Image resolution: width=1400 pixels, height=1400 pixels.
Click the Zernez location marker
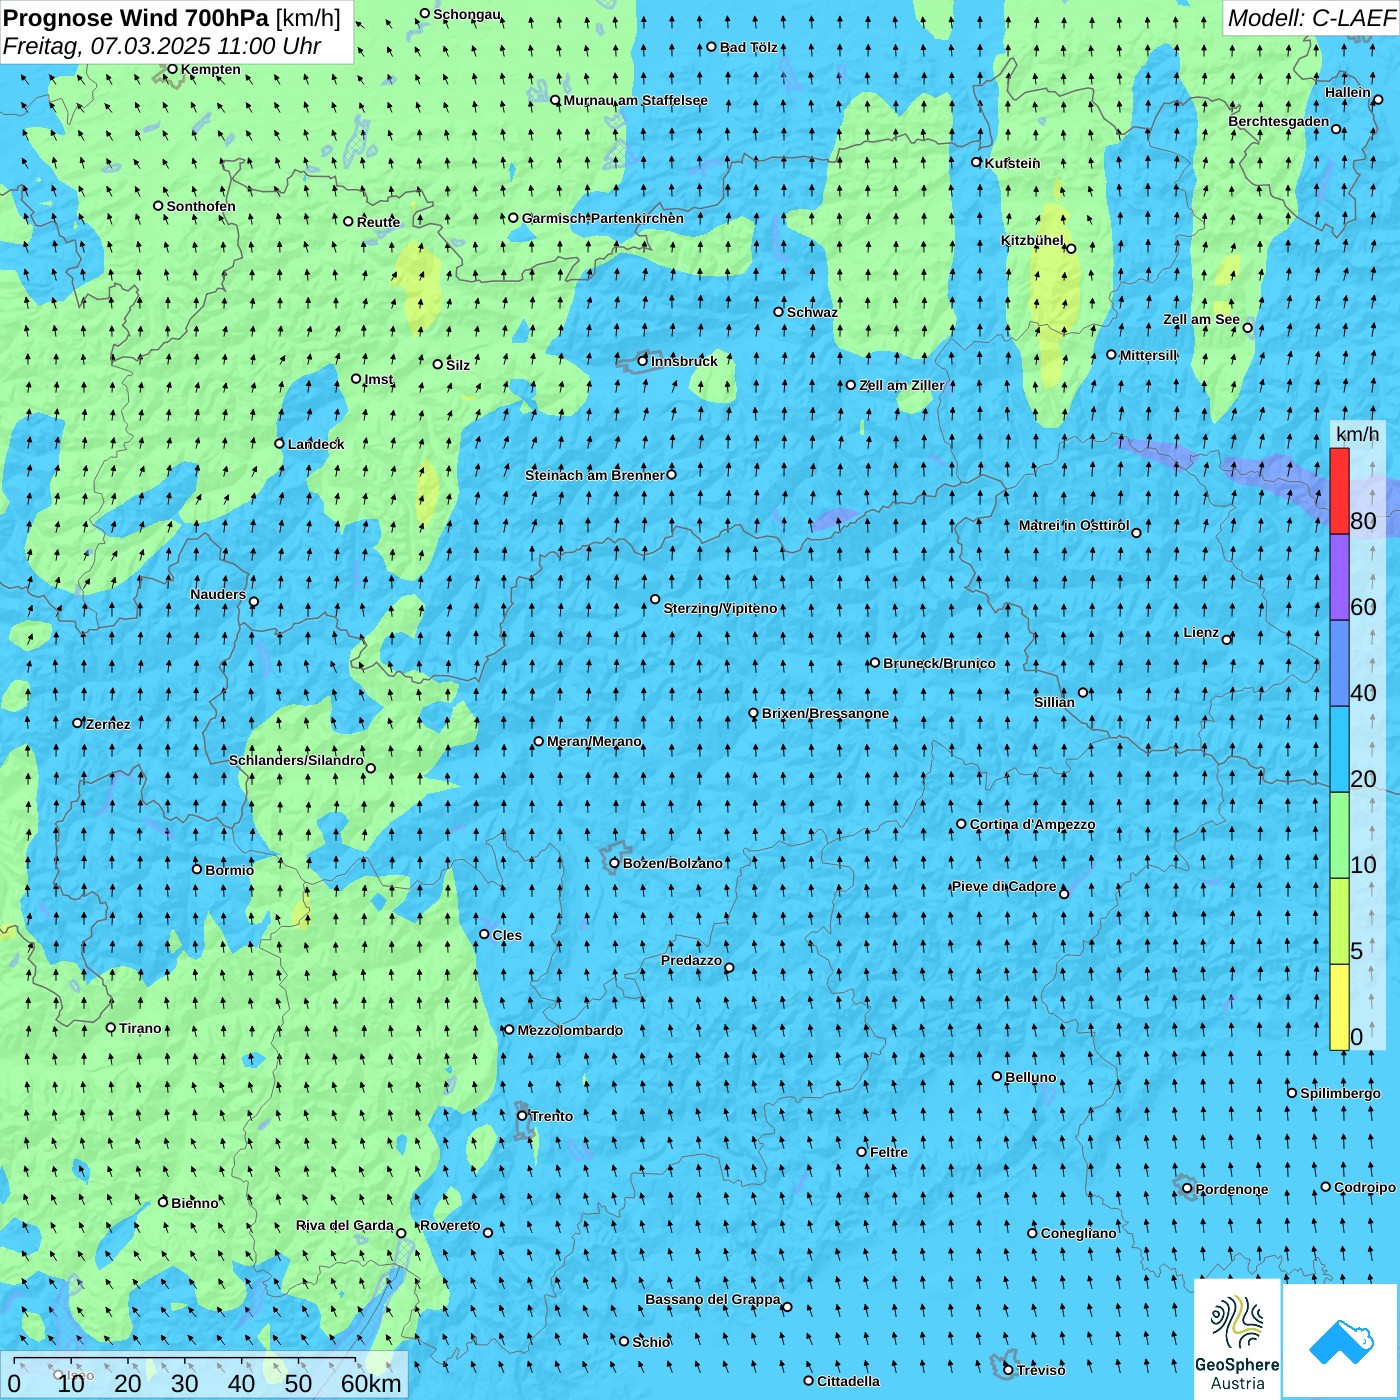78,723
